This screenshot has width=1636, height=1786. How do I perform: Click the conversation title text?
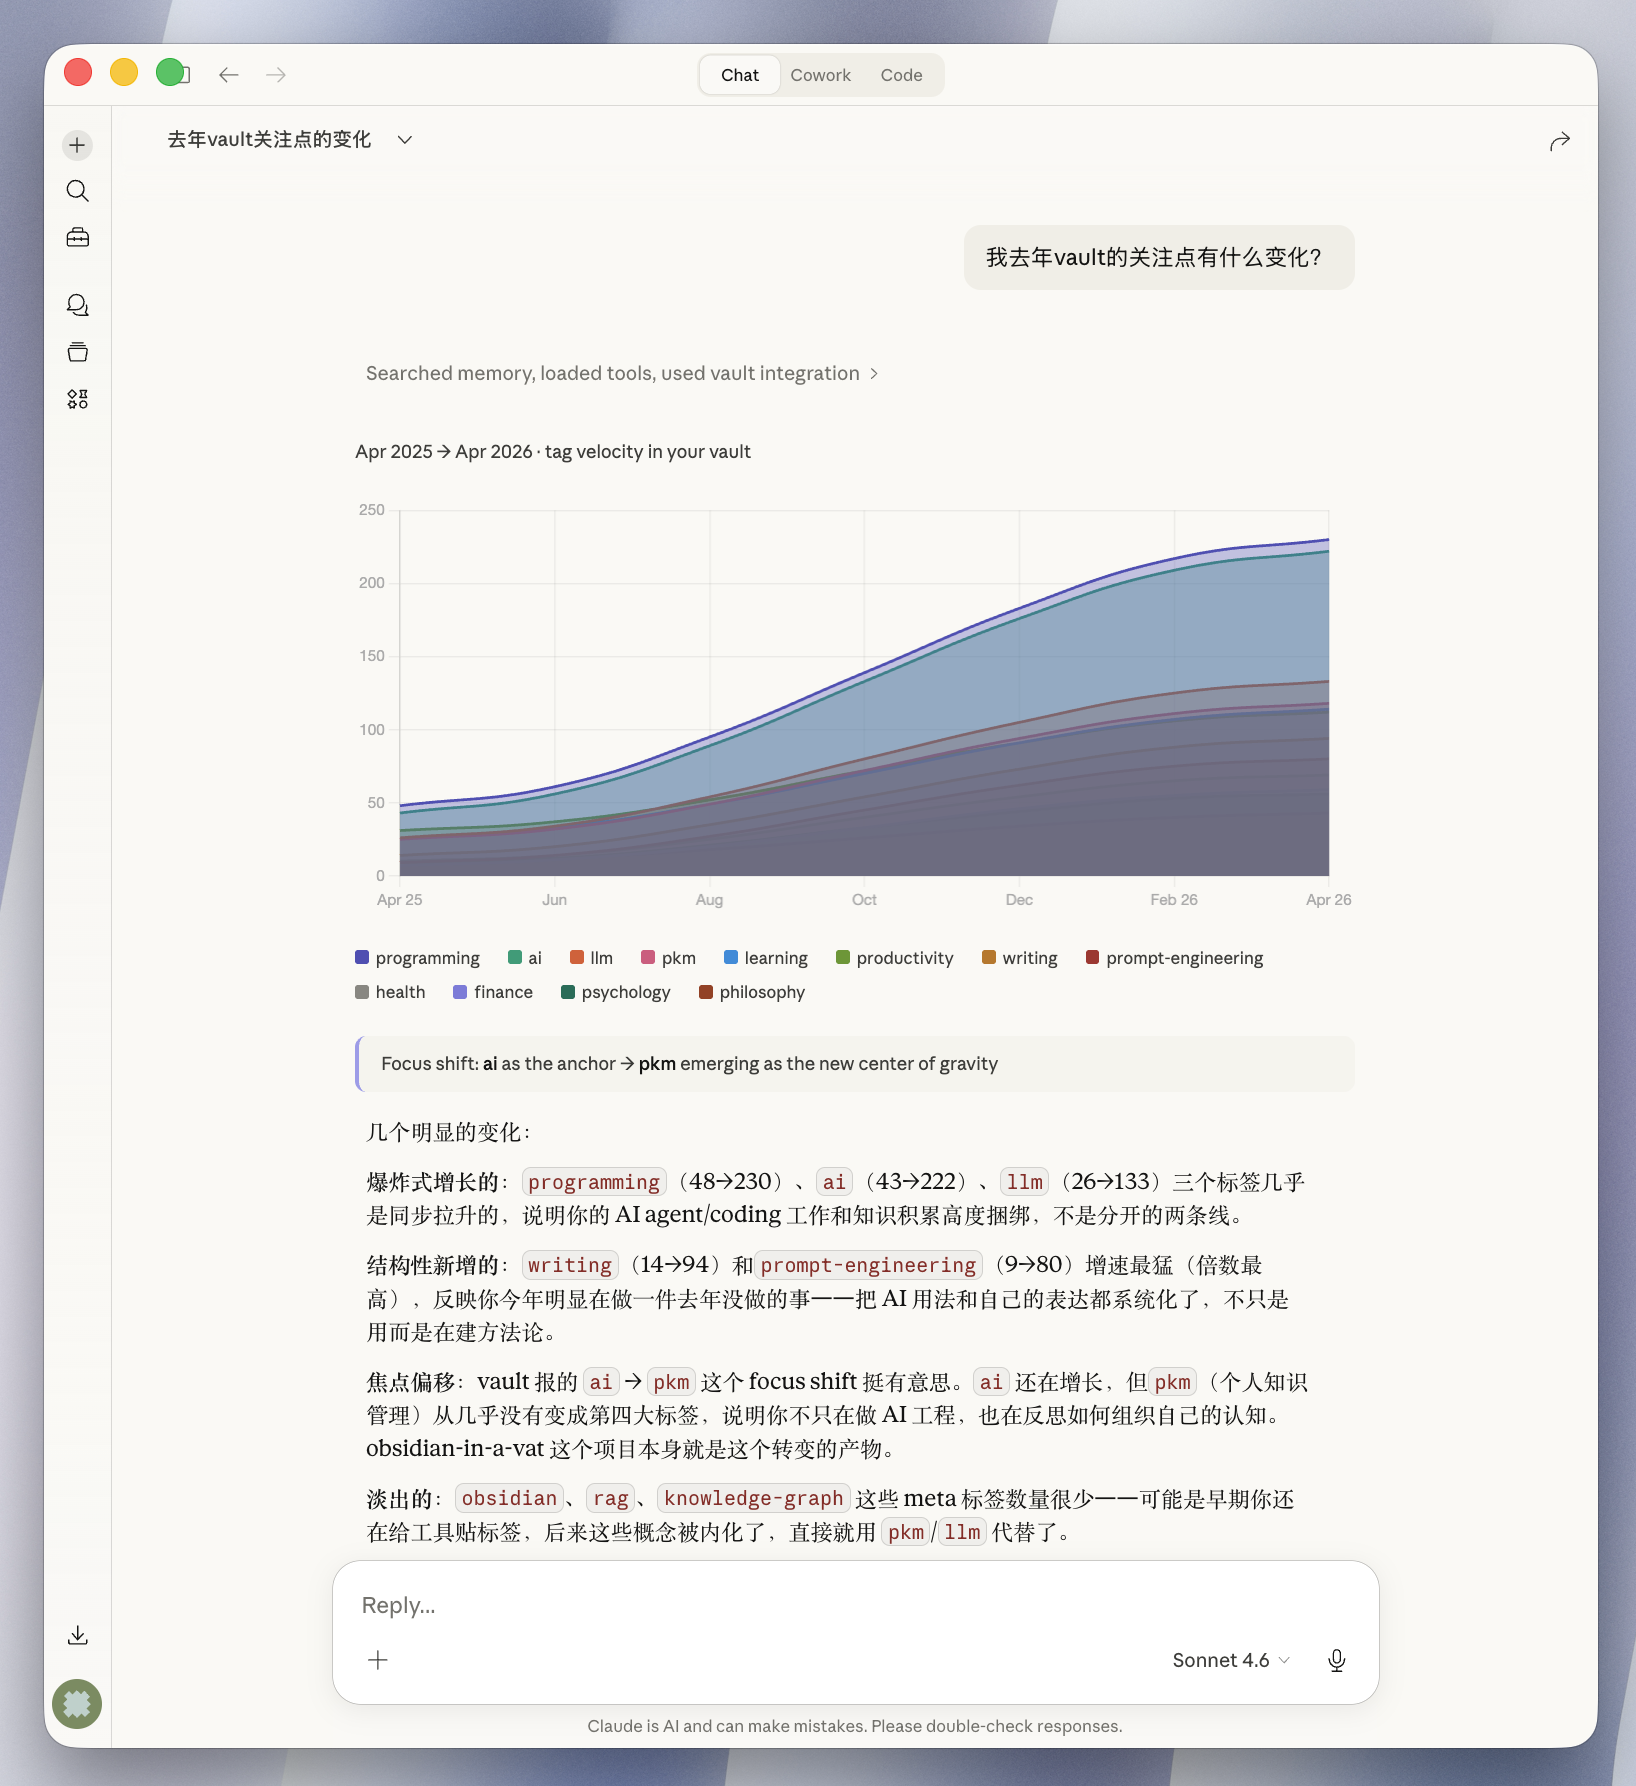click(x=269, y=140)
